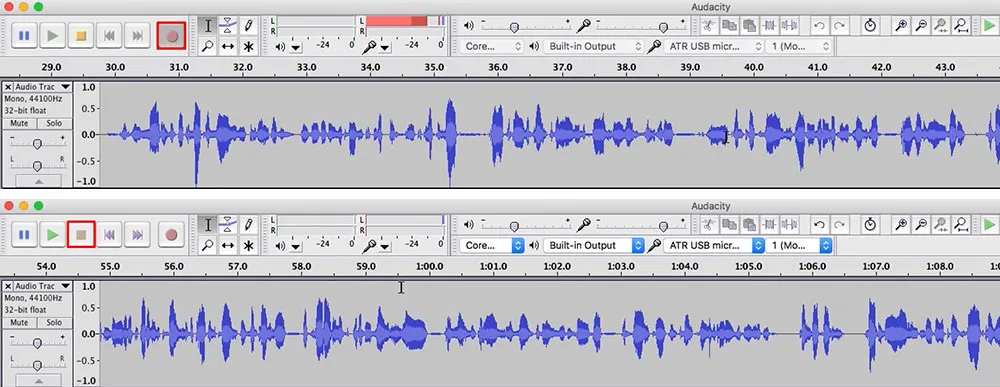Screen dimensions: 1000x387
Task: Click the Redo arrow in the top window
Action: 840,26
